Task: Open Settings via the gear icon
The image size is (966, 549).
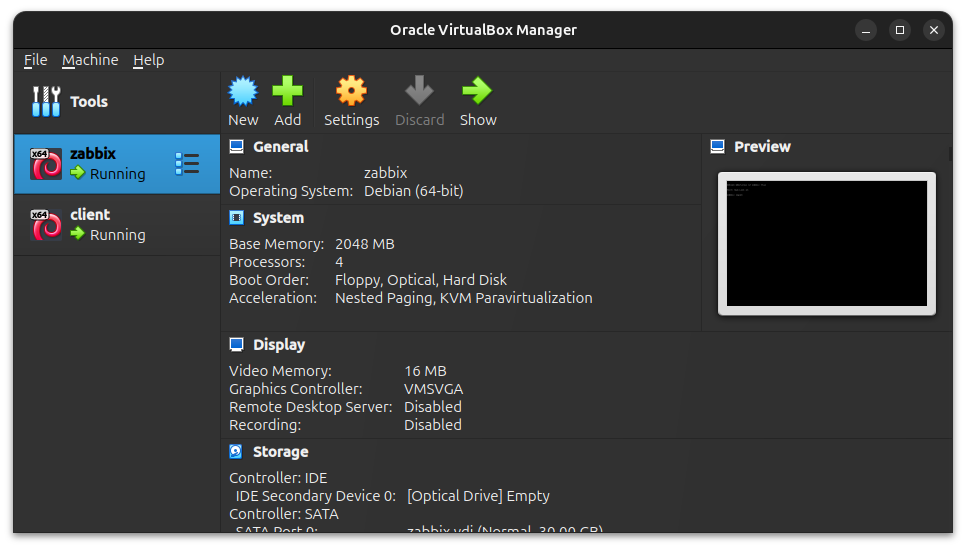Action: (x=351, y=92)
